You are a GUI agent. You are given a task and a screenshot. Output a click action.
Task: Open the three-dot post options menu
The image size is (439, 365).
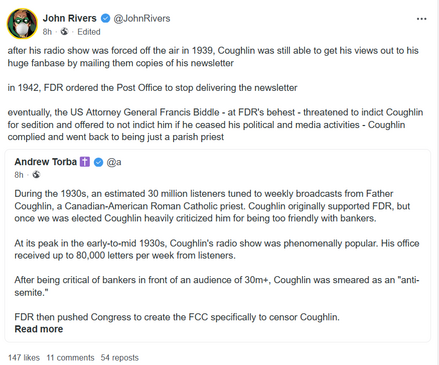click(421, 19)
